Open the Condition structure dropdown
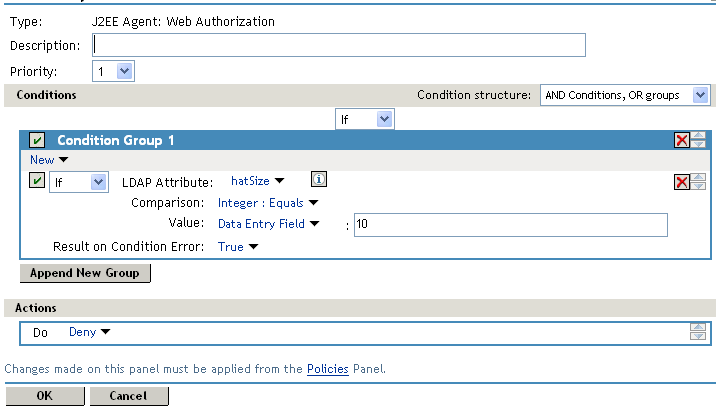The width and height of the screenshot is (716, 410). click(625, 95)
